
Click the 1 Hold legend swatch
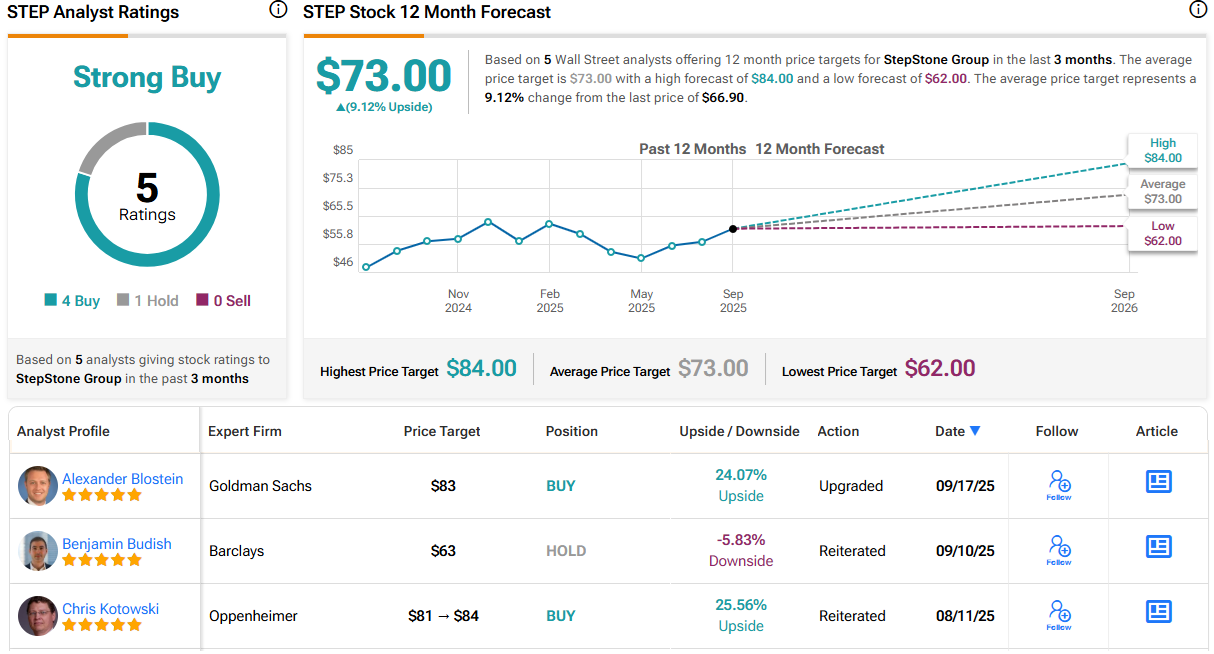point(123,300)
